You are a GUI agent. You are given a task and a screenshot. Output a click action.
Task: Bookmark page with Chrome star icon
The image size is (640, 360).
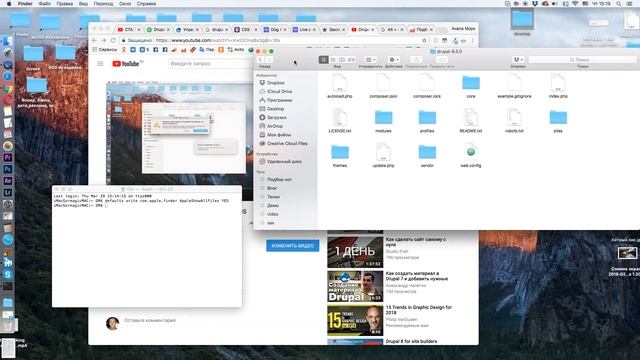coord(424,40)
